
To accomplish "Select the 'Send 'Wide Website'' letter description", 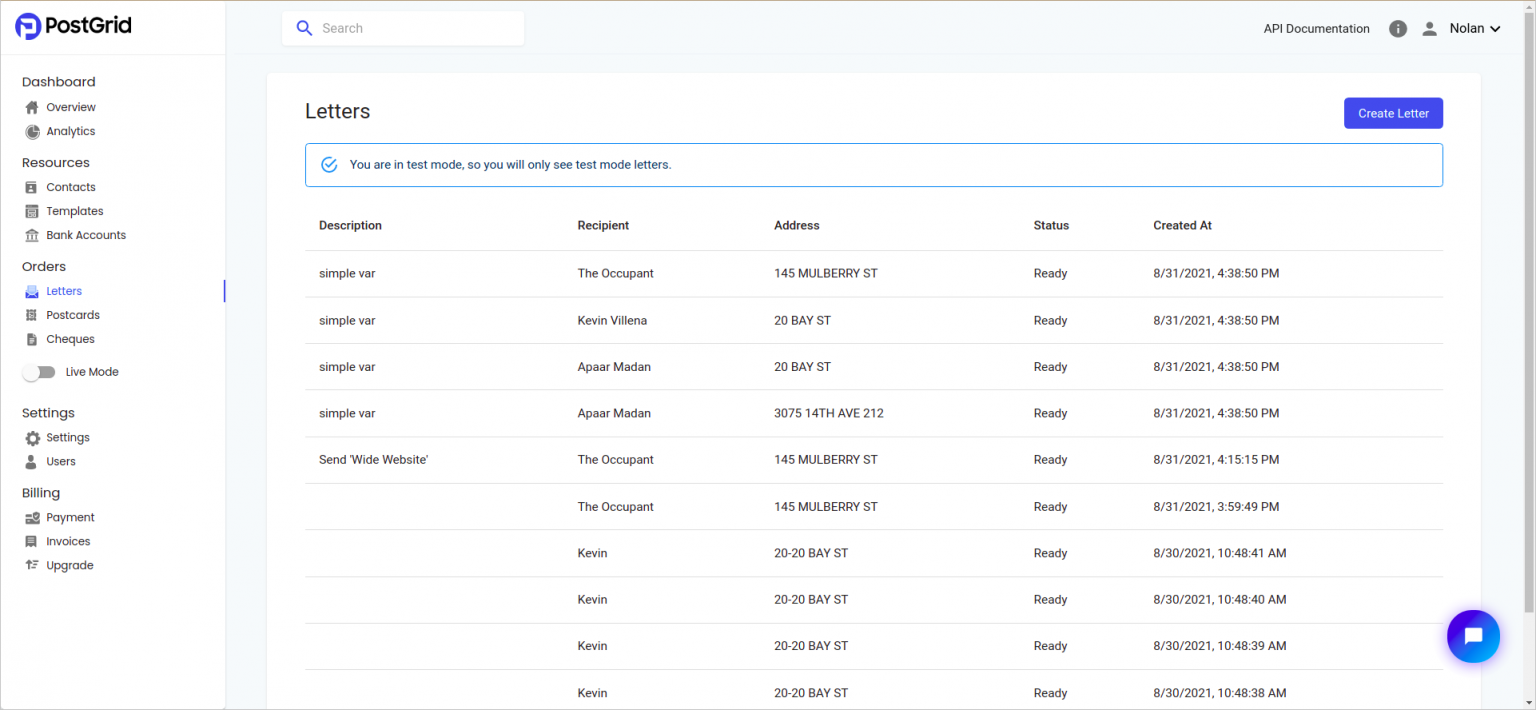I will [x=374, y=460].
